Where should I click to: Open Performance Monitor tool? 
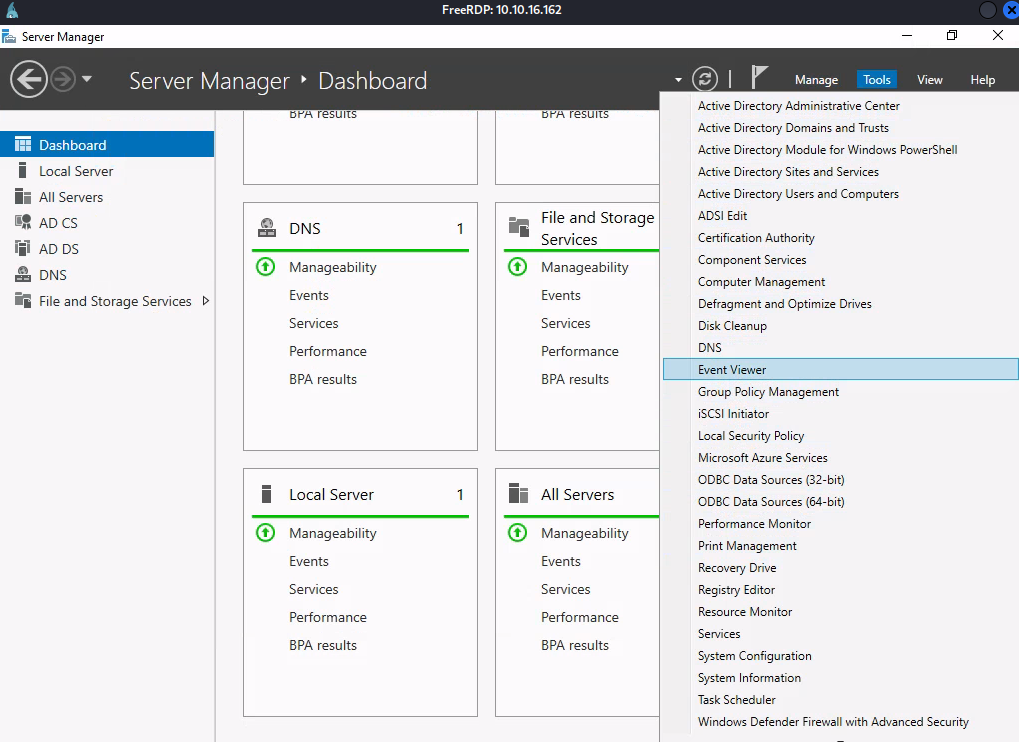click(x=841, y=524)
